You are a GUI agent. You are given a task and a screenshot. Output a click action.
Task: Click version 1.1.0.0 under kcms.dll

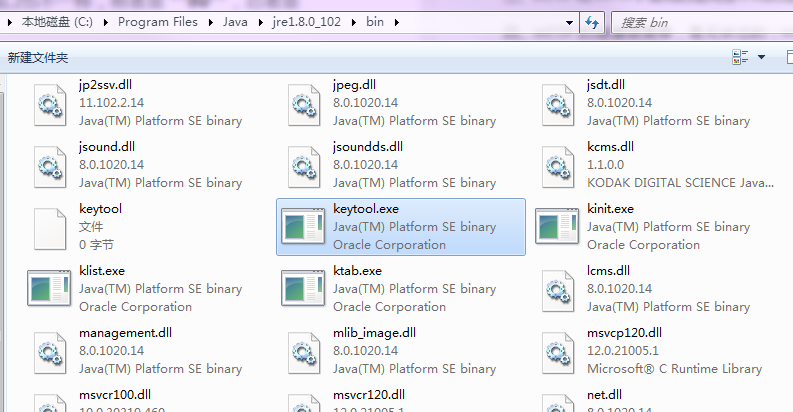tap(605, 165)
